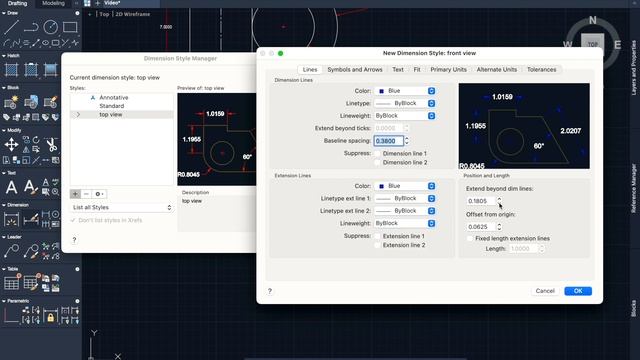Click the TOP face of ViewCube
The height and width of the screenshot is (360, 640).
pyautogui.click(x=592, y=44)
